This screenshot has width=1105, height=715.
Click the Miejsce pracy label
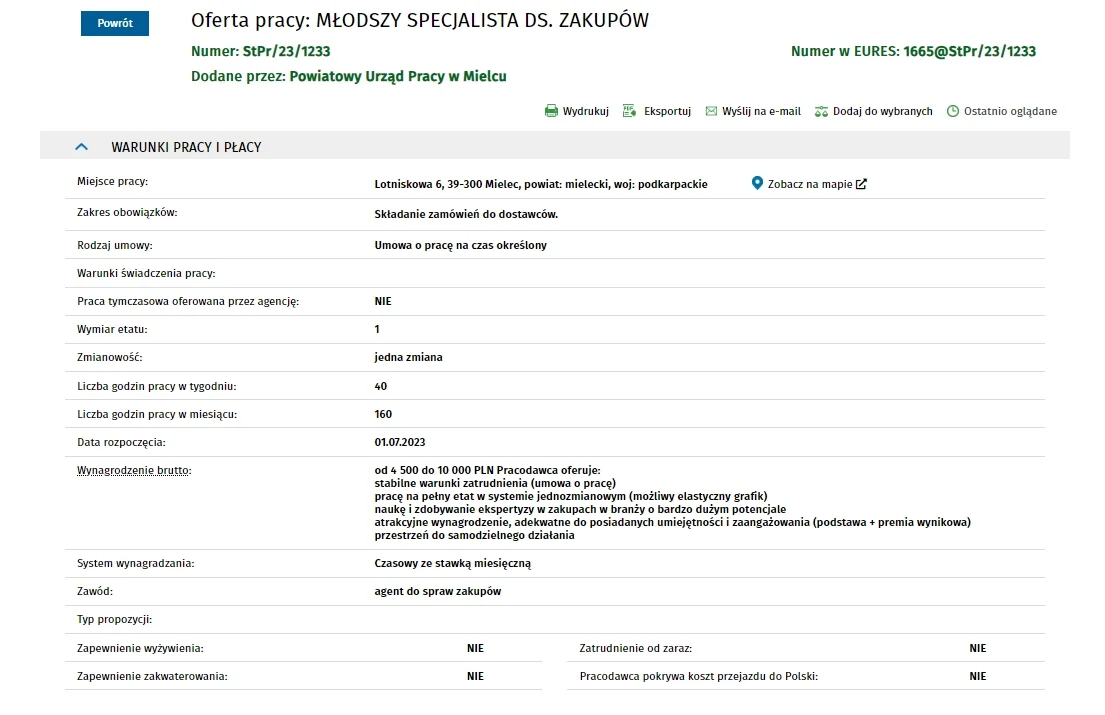pyautogui.click(x=112, y=182)
